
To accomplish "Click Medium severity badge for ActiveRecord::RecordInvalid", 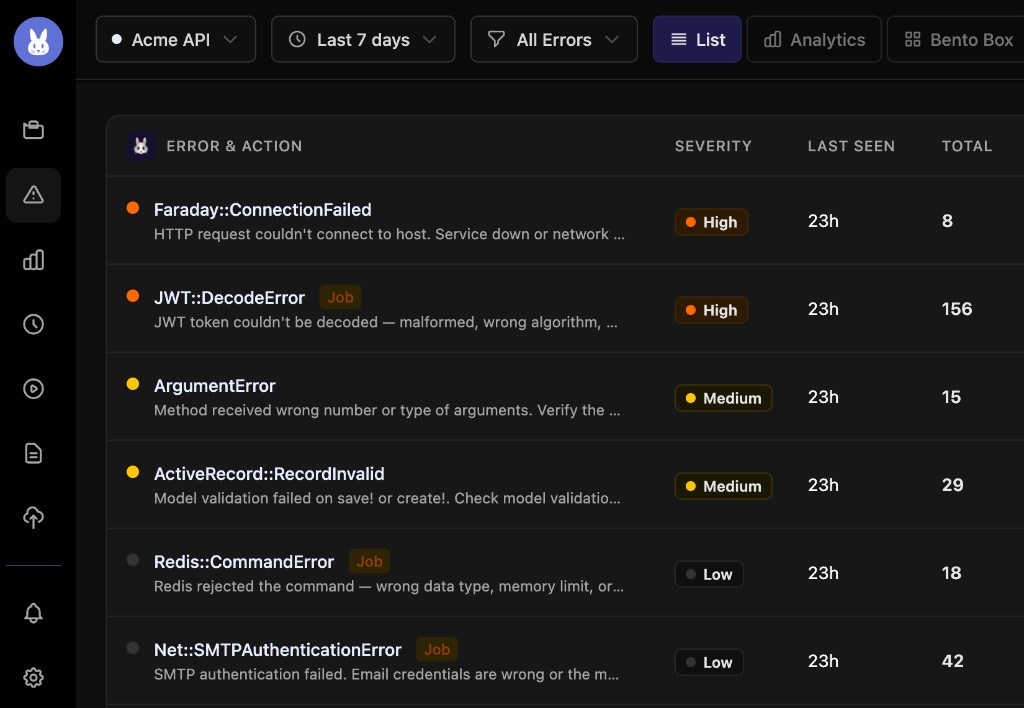I will click(x=724, y=486).
